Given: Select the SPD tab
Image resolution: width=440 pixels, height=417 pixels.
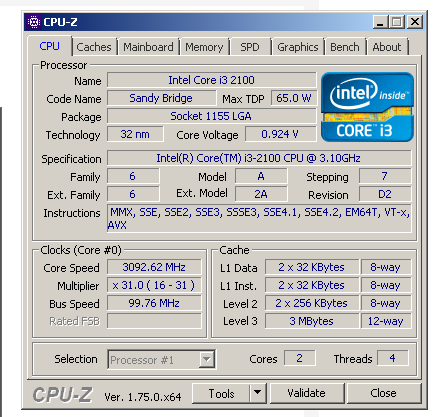Looking at the screenshot, I should (x=250, y=47).
